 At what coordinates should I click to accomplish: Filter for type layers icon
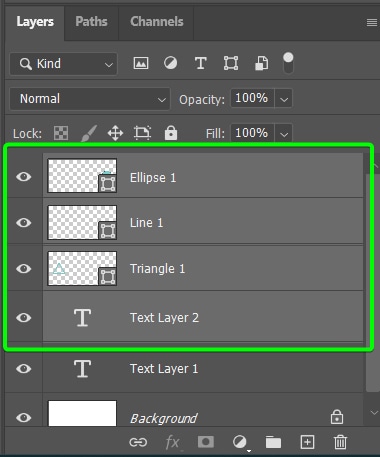(200, 63)
